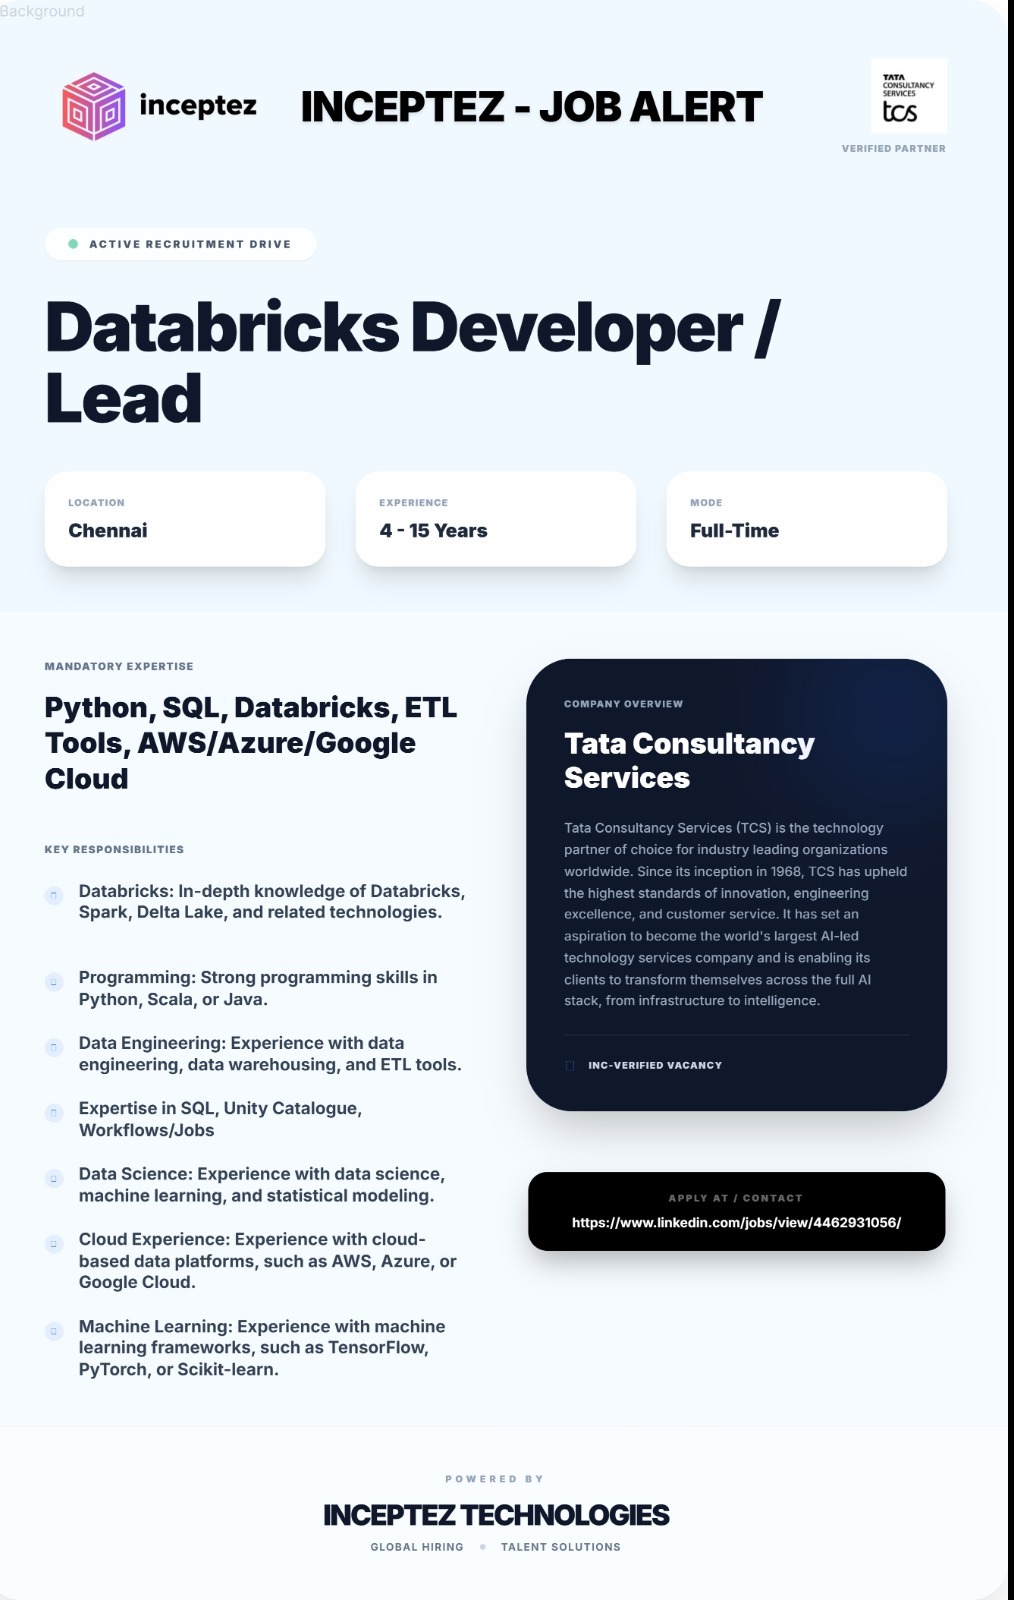This screenshot has width=1014, height=1600.
Task: Click the green Active Recruitment Drive dot
Action: (73, 244)
